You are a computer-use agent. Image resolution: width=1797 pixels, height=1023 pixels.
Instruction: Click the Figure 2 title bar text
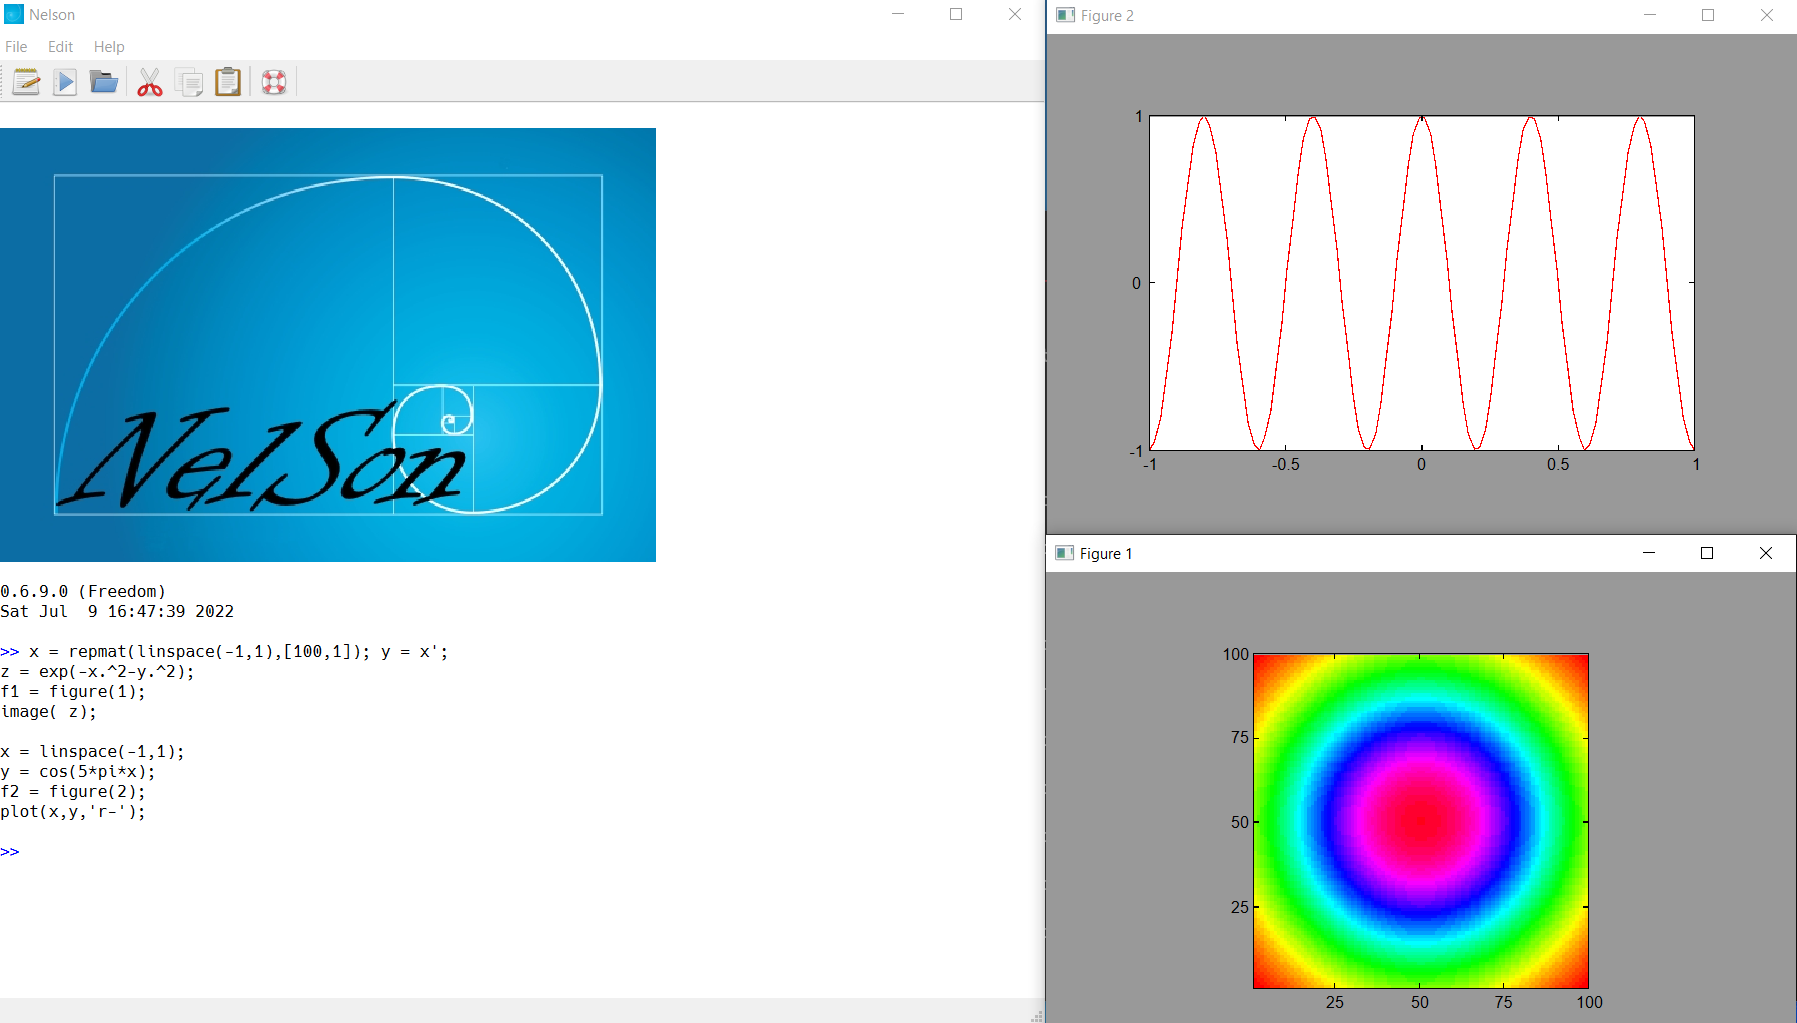pos(1107,16)
